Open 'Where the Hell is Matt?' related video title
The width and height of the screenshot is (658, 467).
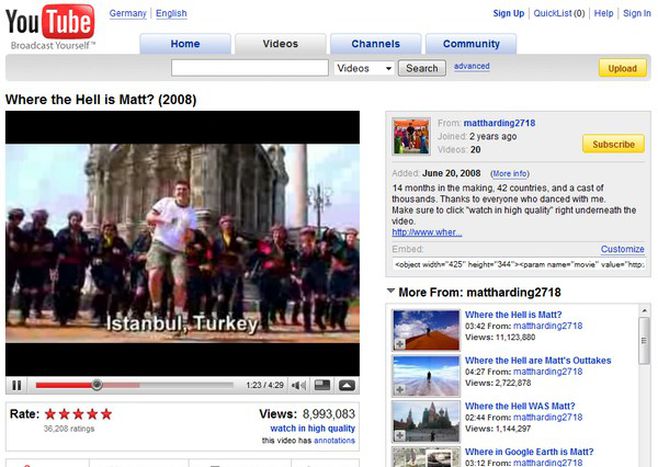[513, 315]
